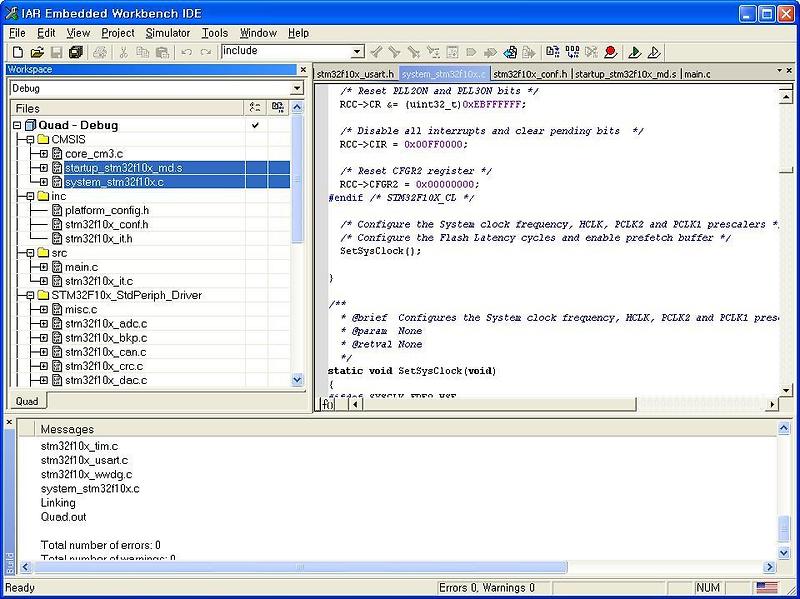Click the Debug without Downloading icon
The width and height of the screenshot is (800, 599).
coord(654,52)
